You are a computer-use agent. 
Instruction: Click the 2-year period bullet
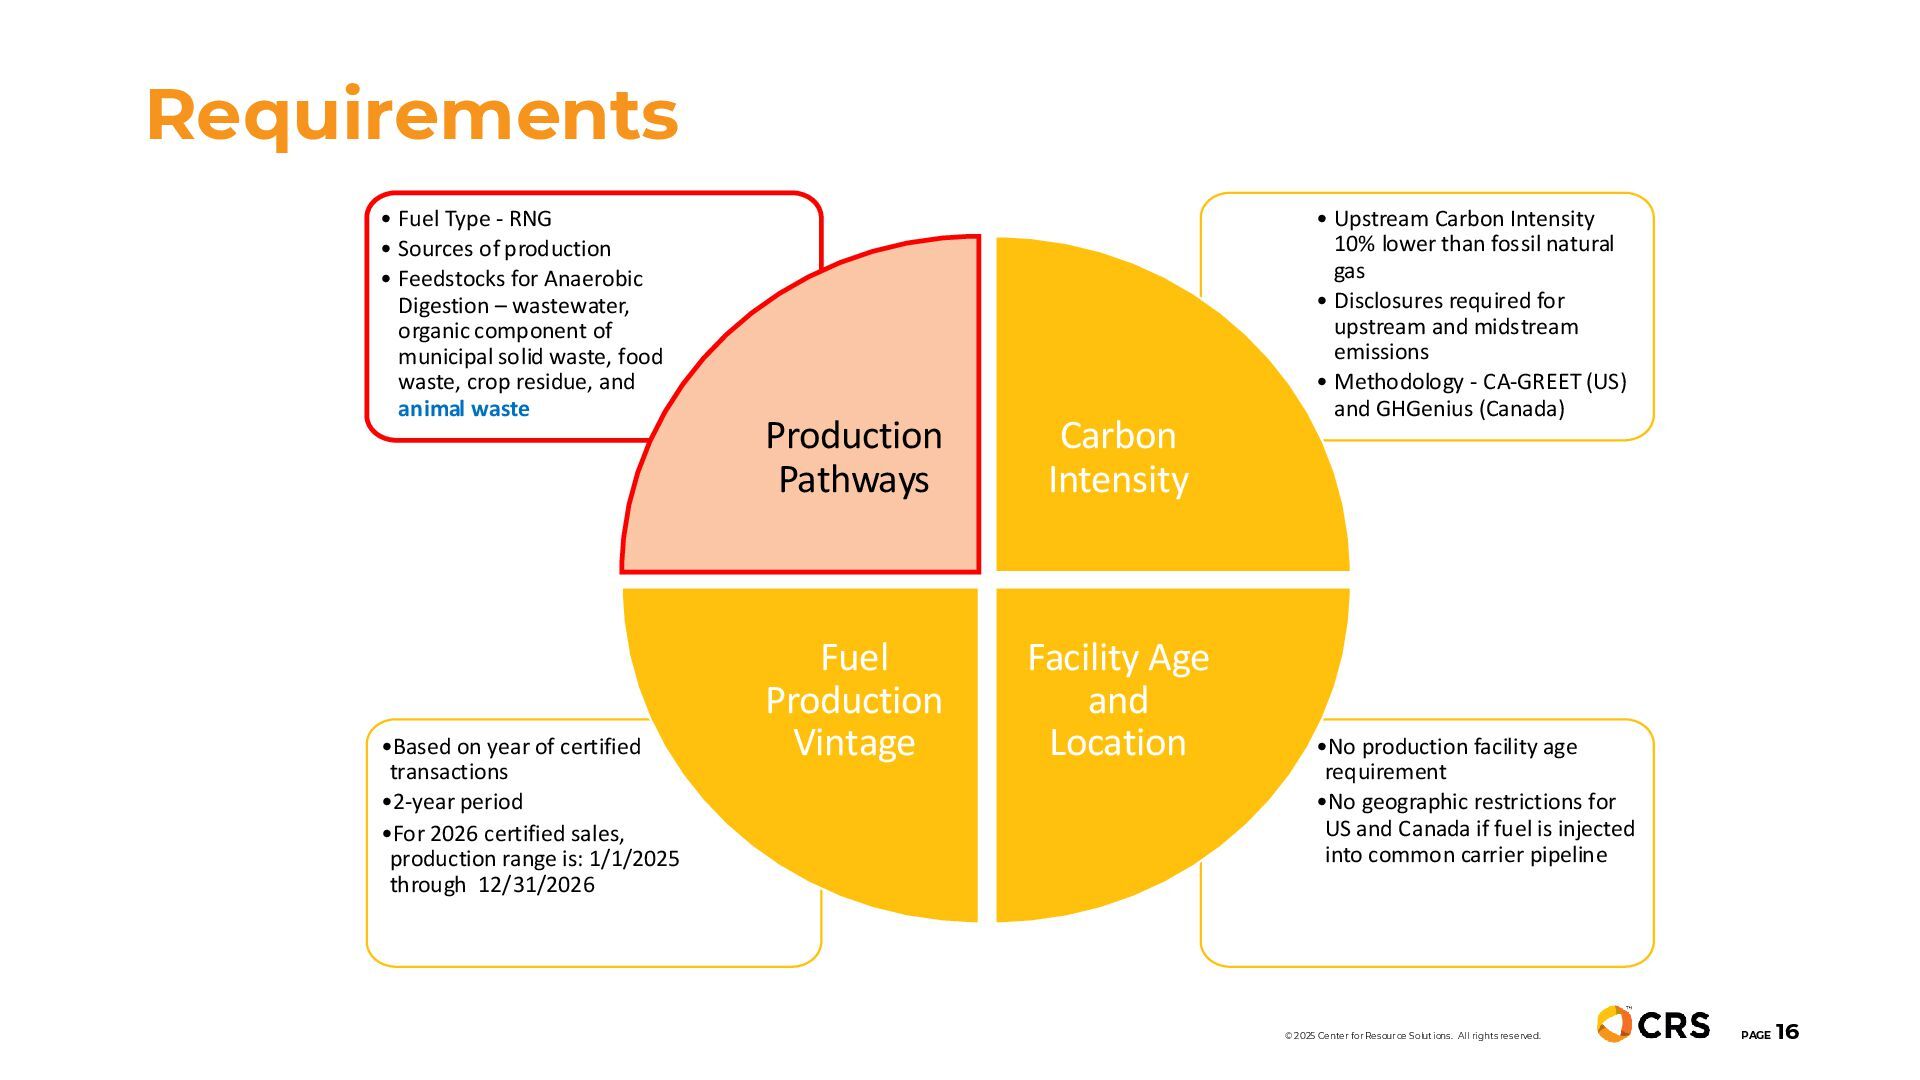tap(457, 802)
